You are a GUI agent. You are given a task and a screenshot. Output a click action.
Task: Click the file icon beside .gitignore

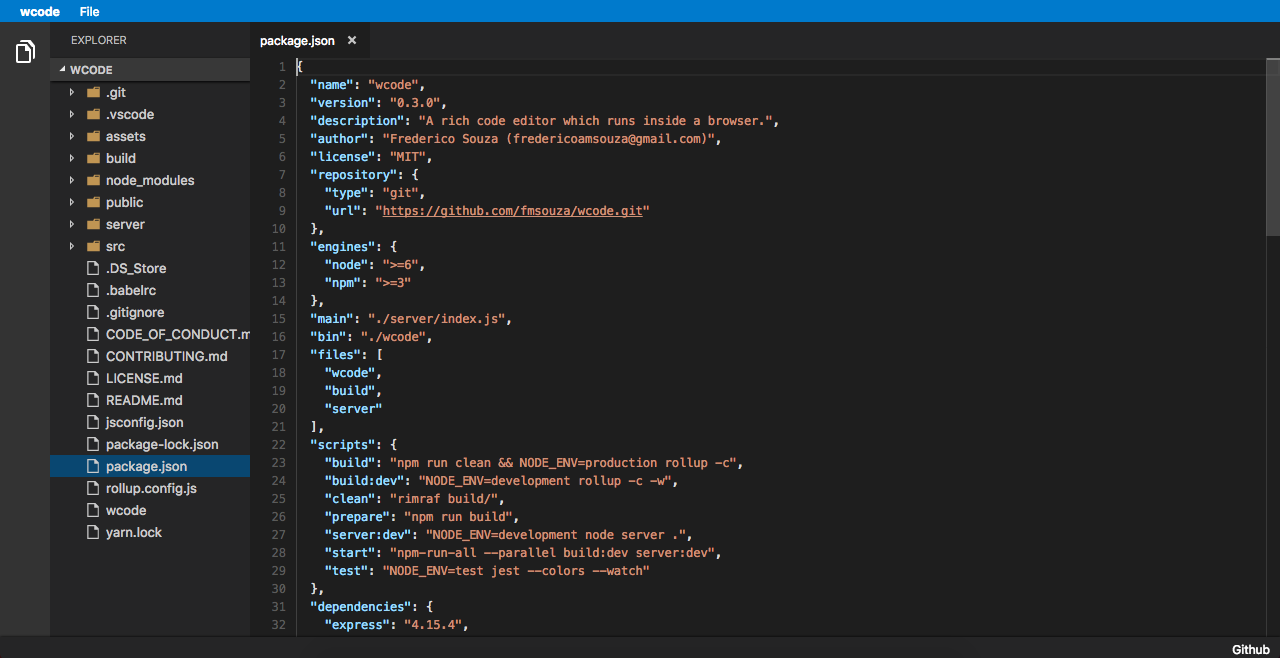tap(94, 312)
